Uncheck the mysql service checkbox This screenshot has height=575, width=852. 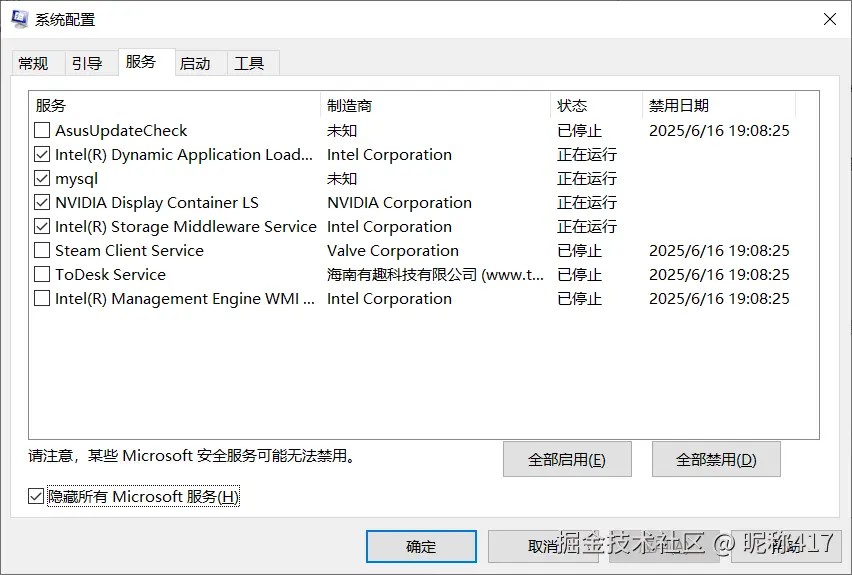(42, 179)
